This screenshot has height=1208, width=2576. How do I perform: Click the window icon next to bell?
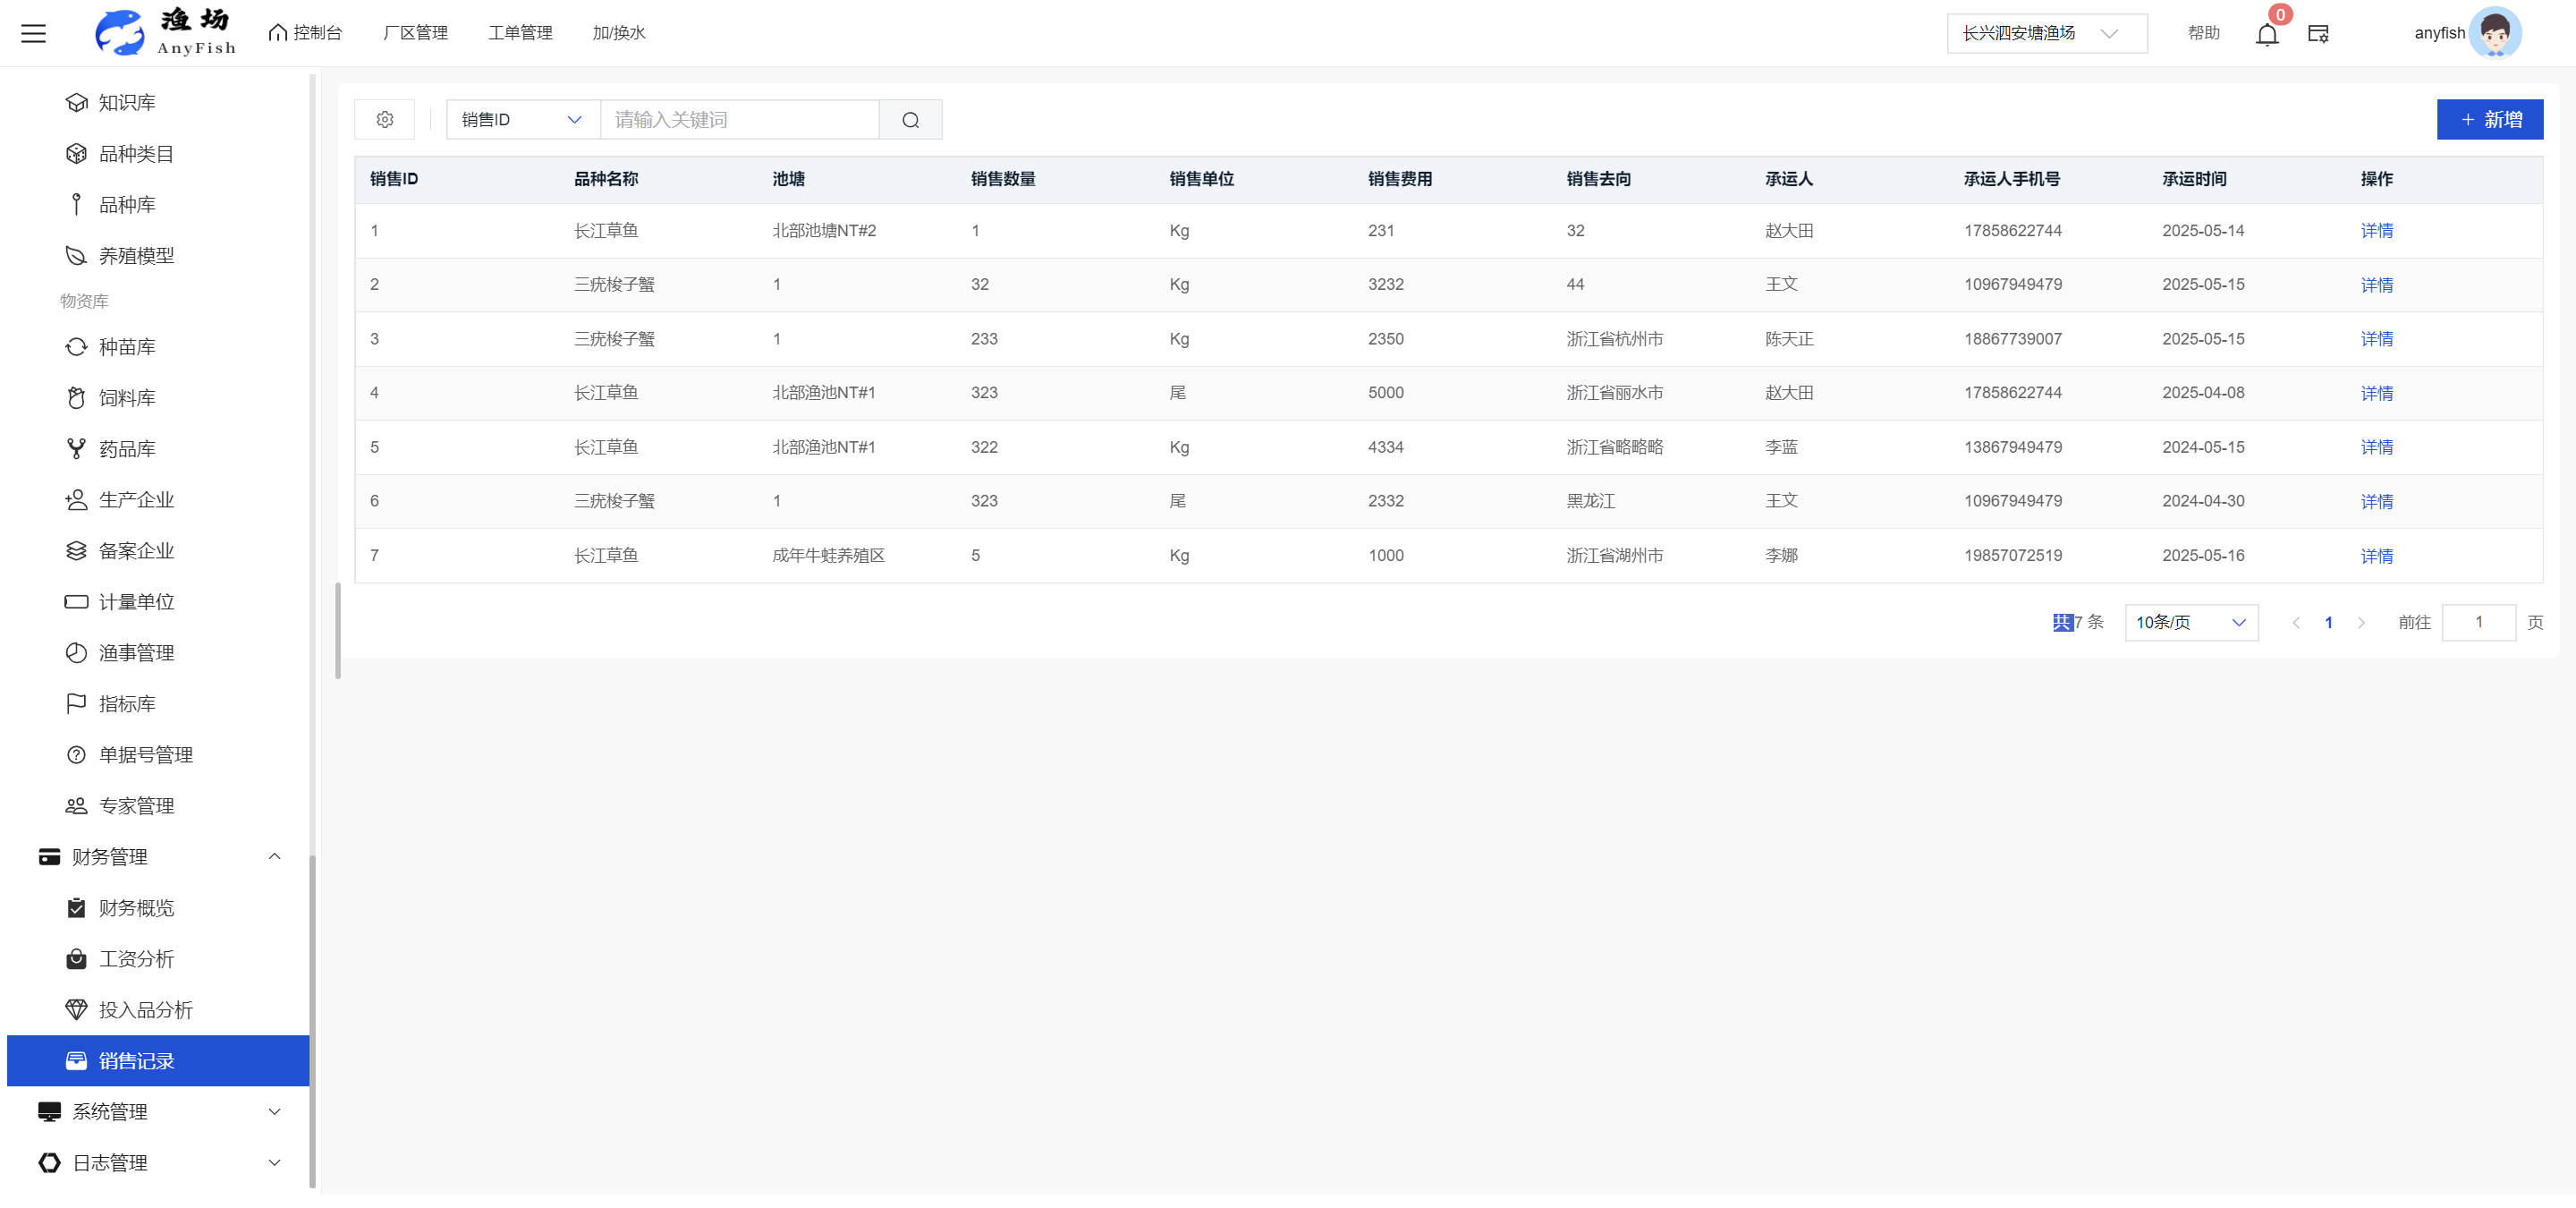point(2318,34)
